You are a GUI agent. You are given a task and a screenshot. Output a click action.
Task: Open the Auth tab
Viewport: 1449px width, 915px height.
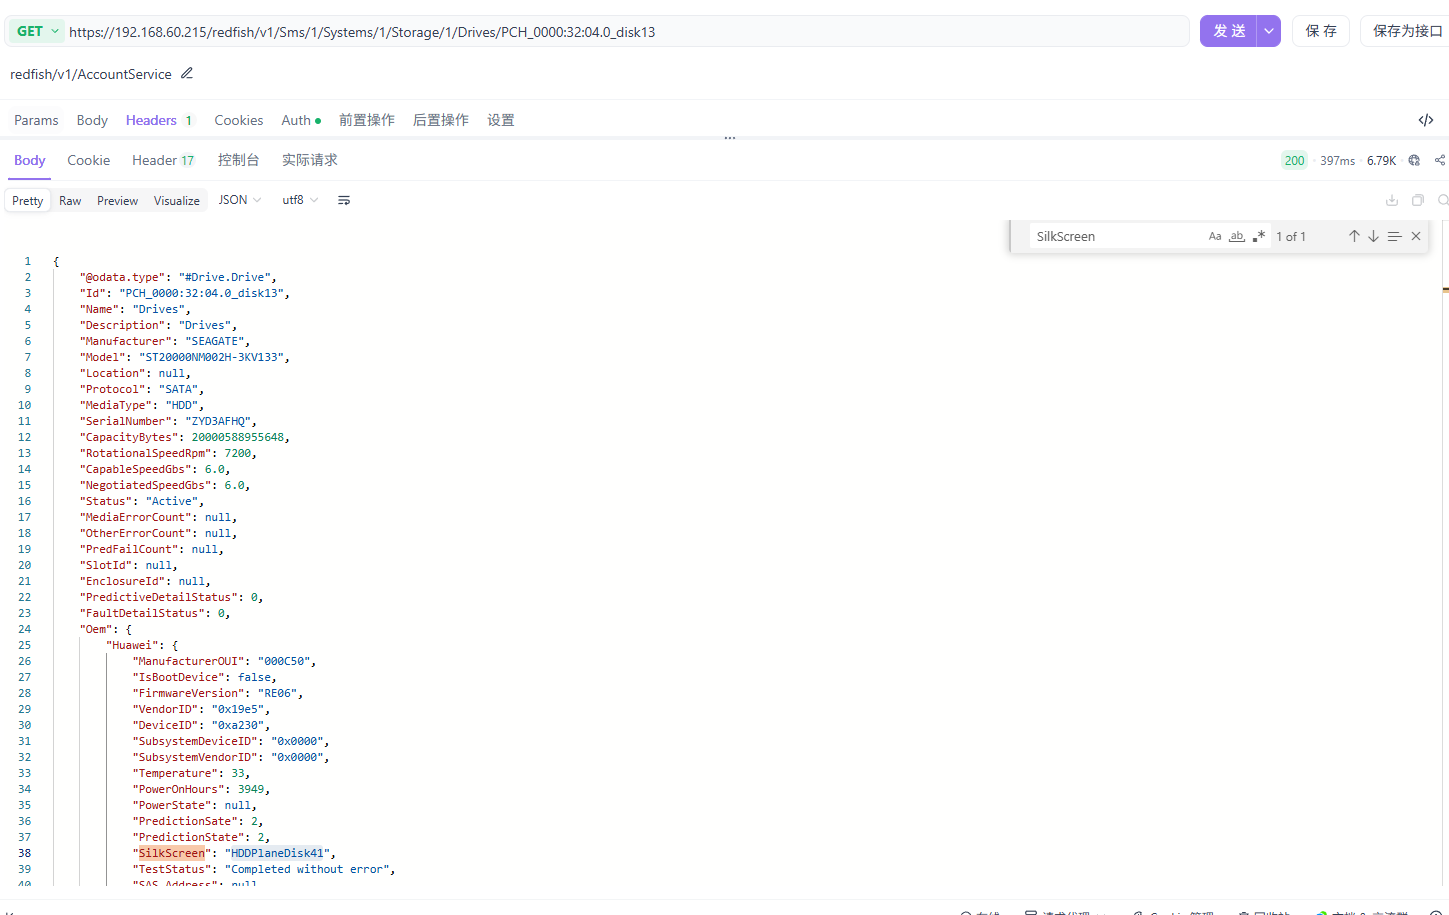click(x=301, y=120)
